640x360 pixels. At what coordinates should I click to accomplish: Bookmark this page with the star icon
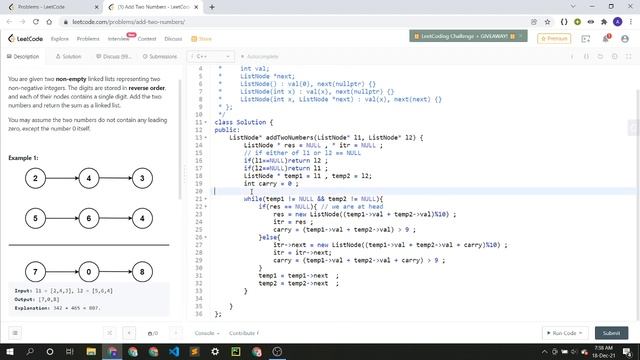547,22
